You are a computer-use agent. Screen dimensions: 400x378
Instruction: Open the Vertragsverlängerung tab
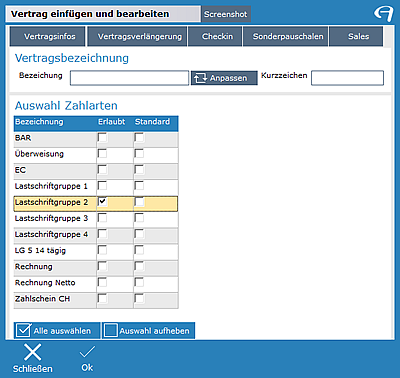point(138,37)
